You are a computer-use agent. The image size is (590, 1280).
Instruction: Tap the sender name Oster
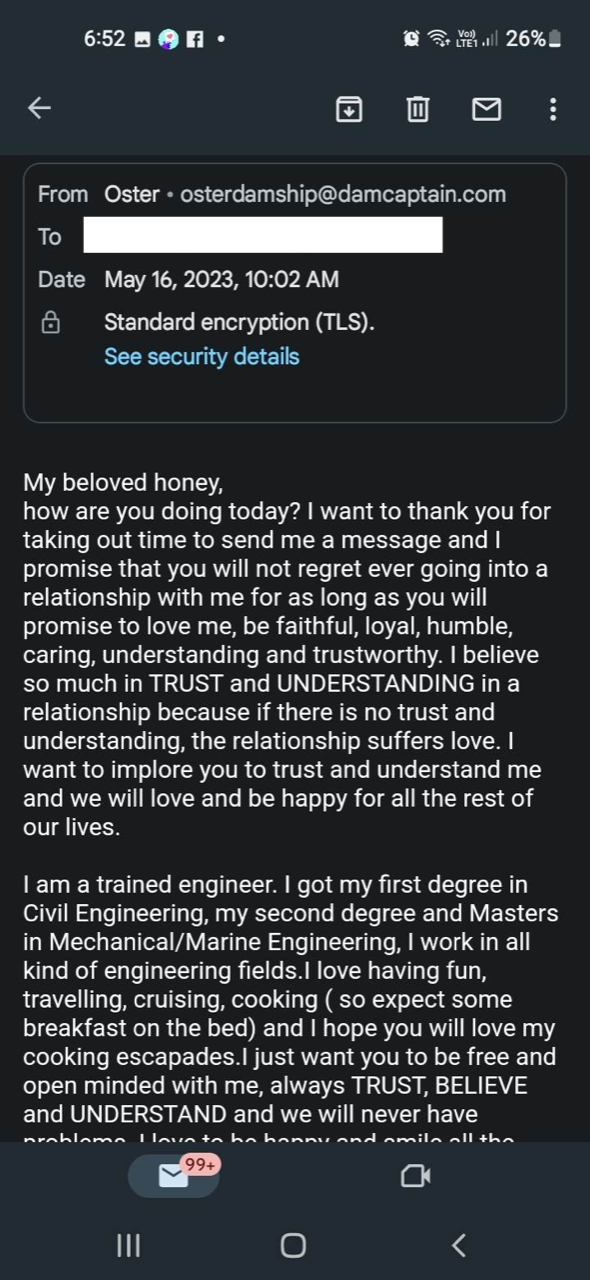(x=132, y=194)
